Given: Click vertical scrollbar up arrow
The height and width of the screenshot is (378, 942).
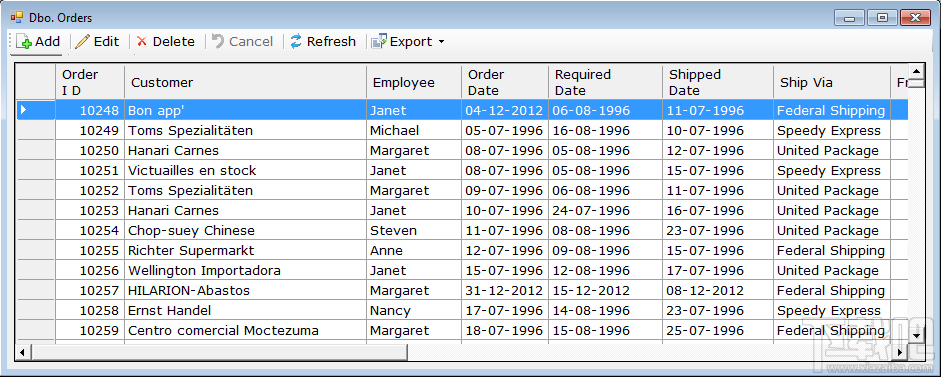Looking at the screenshot, I should 916,72.
